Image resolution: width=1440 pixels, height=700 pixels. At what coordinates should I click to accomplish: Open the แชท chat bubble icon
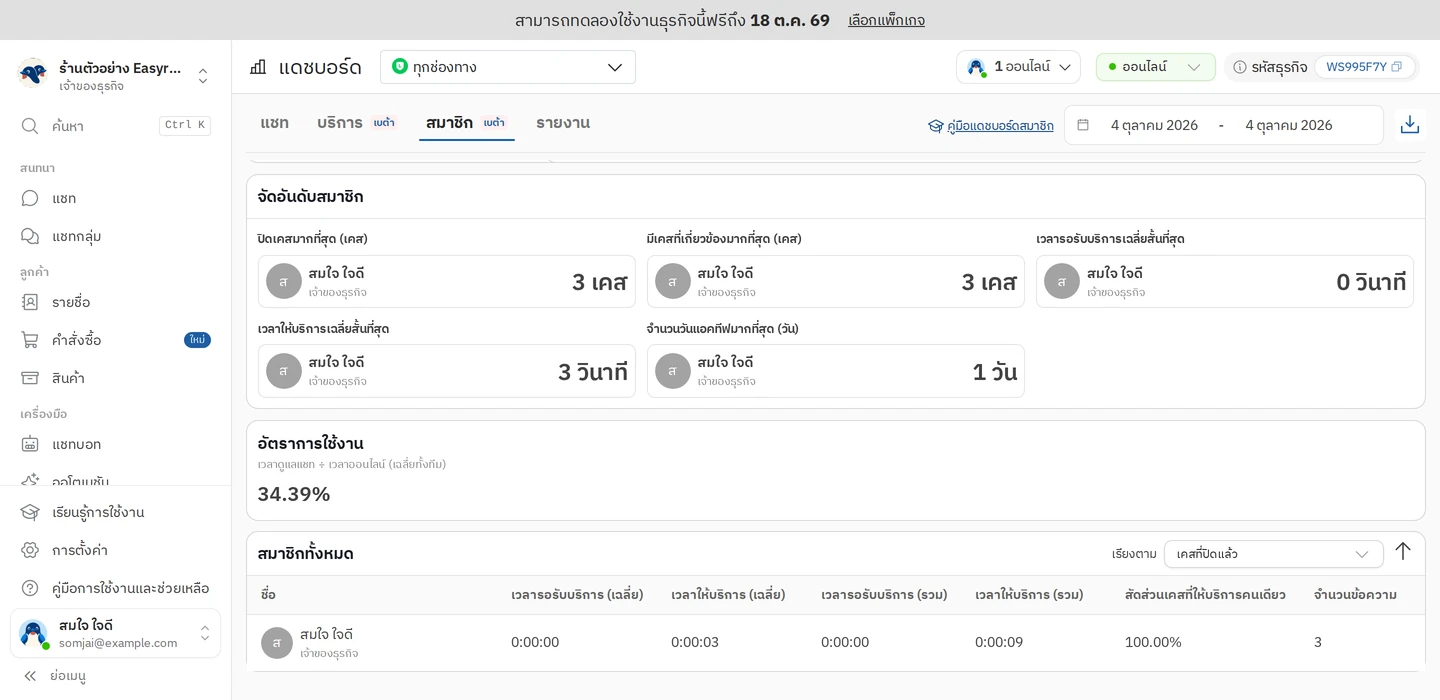tap(30, 198)
